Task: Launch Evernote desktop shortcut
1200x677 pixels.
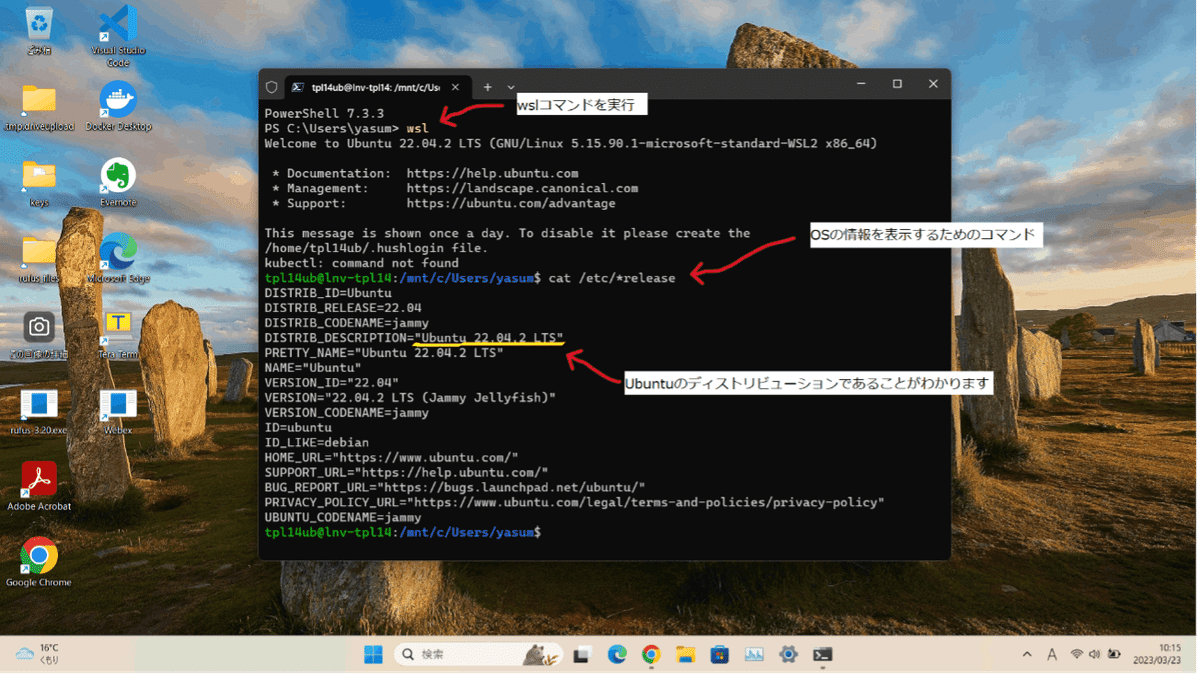Action: point(118,184)
